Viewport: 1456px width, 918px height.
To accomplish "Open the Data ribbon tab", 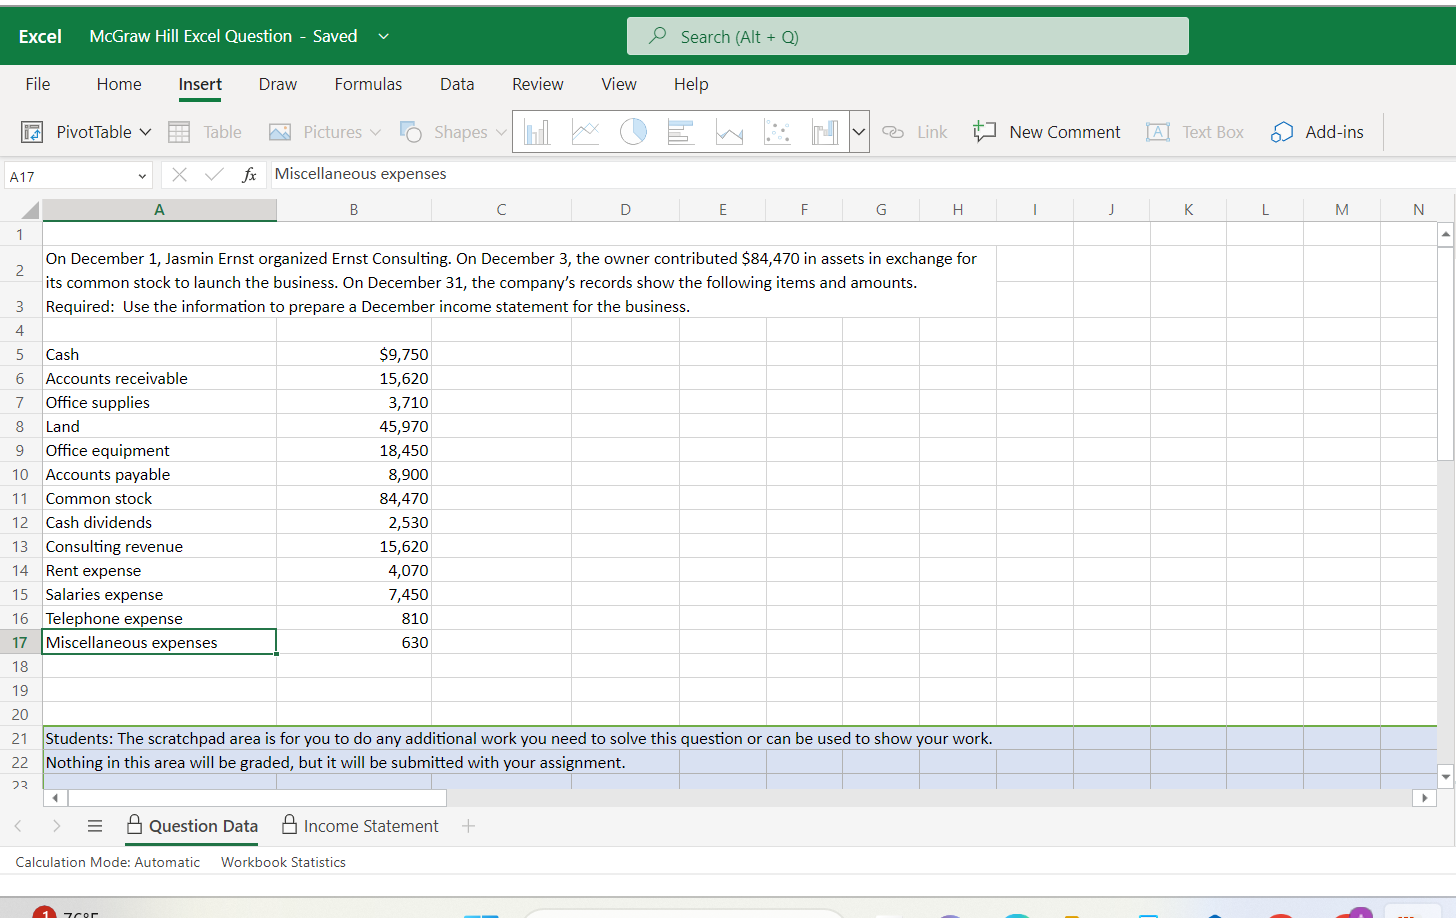I will [x=457, y=85].
